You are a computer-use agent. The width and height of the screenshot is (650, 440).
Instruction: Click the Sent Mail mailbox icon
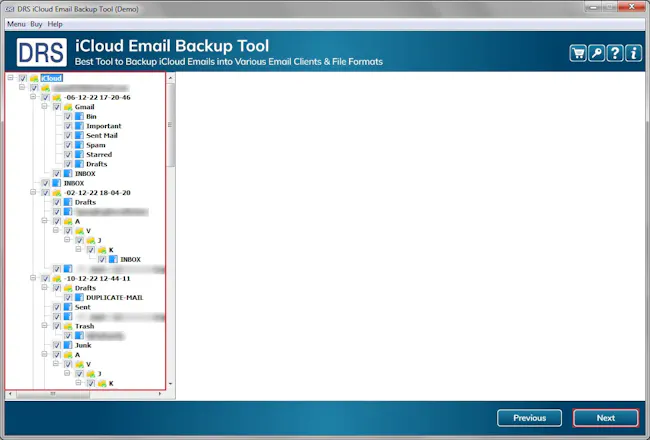[x=79, y=135]
